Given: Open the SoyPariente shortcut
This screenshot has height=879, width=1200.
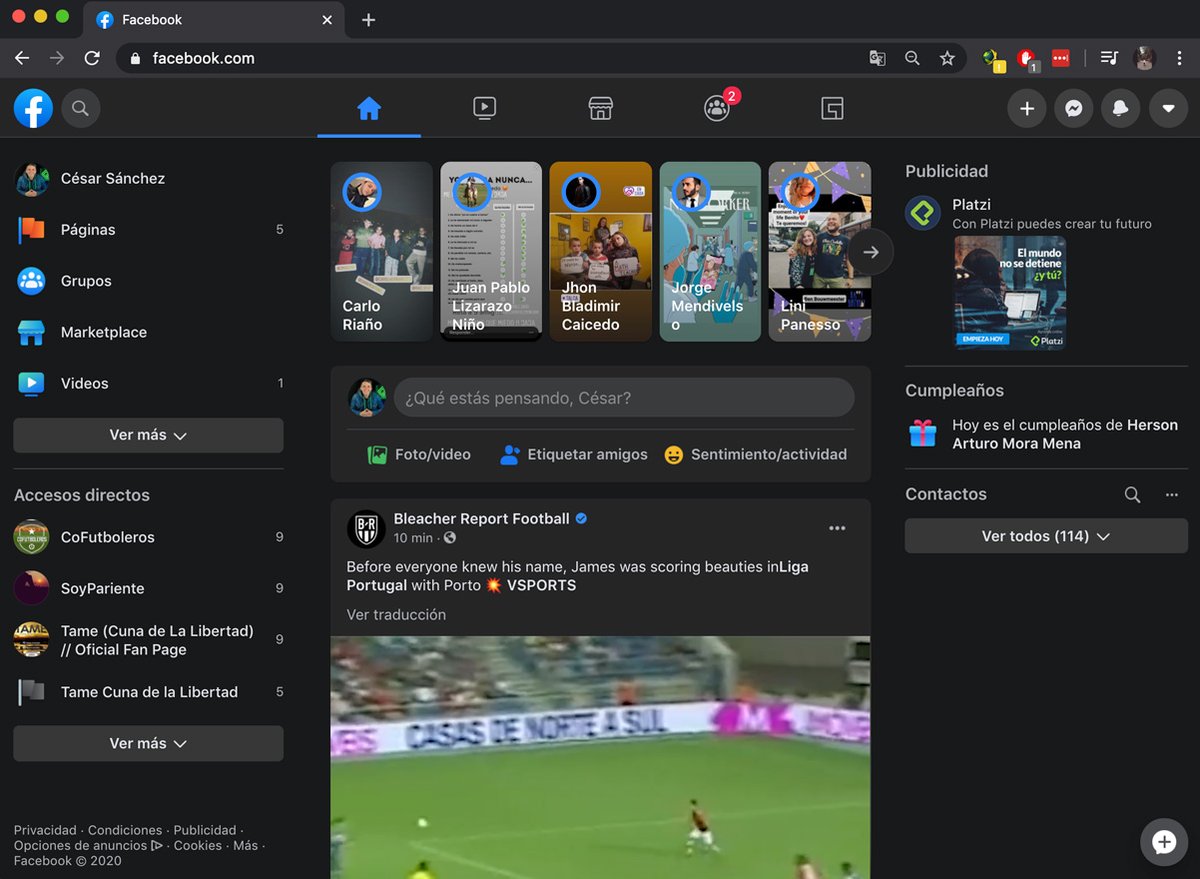Looking at the screenshot, I should [148, 588].
